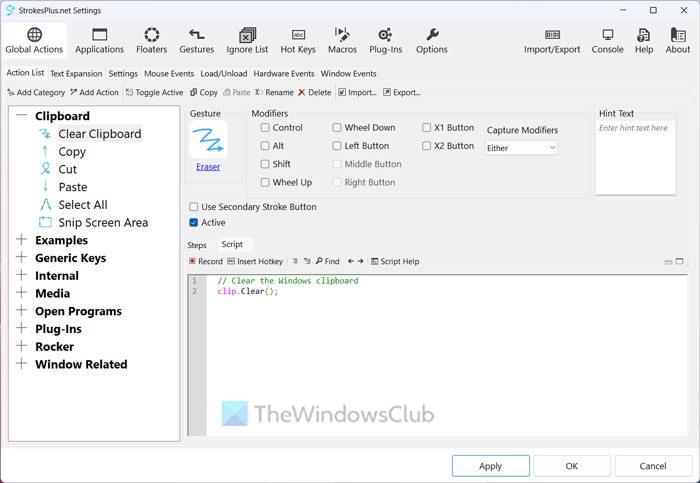
Task: Collapse the Clipboard category
Action: (x=21, y=116)
